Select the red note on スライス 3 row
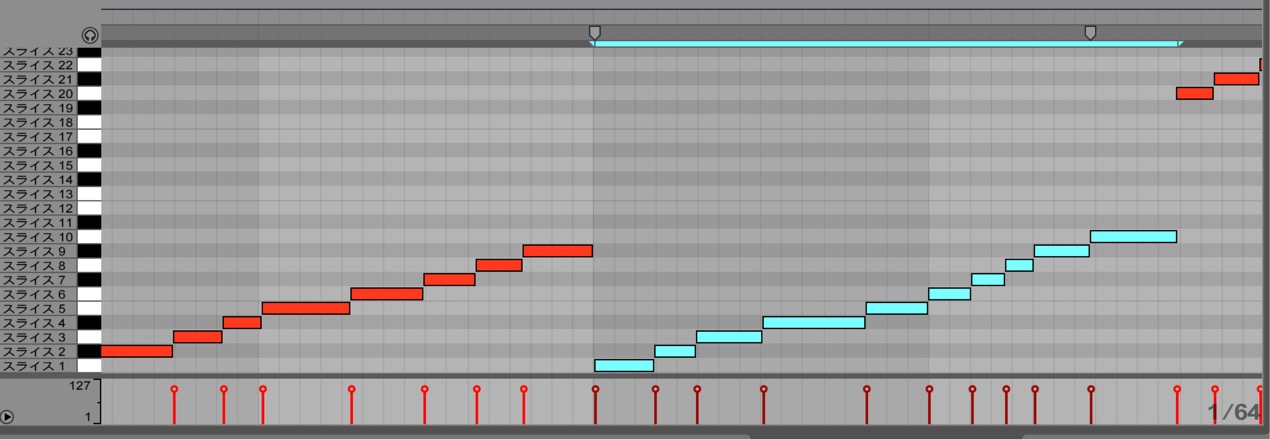Viewport: 1270px width, 440px height. (198, 337)
